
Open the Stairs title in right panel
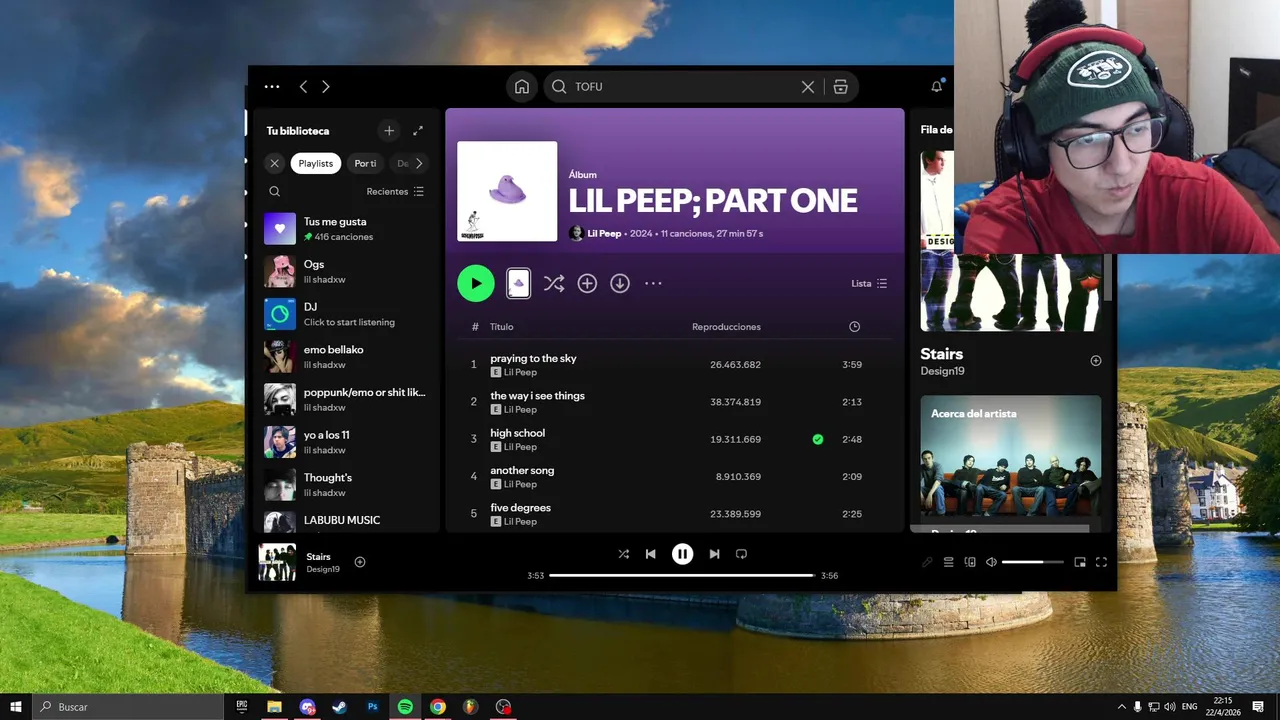click(x=942, y=354)
